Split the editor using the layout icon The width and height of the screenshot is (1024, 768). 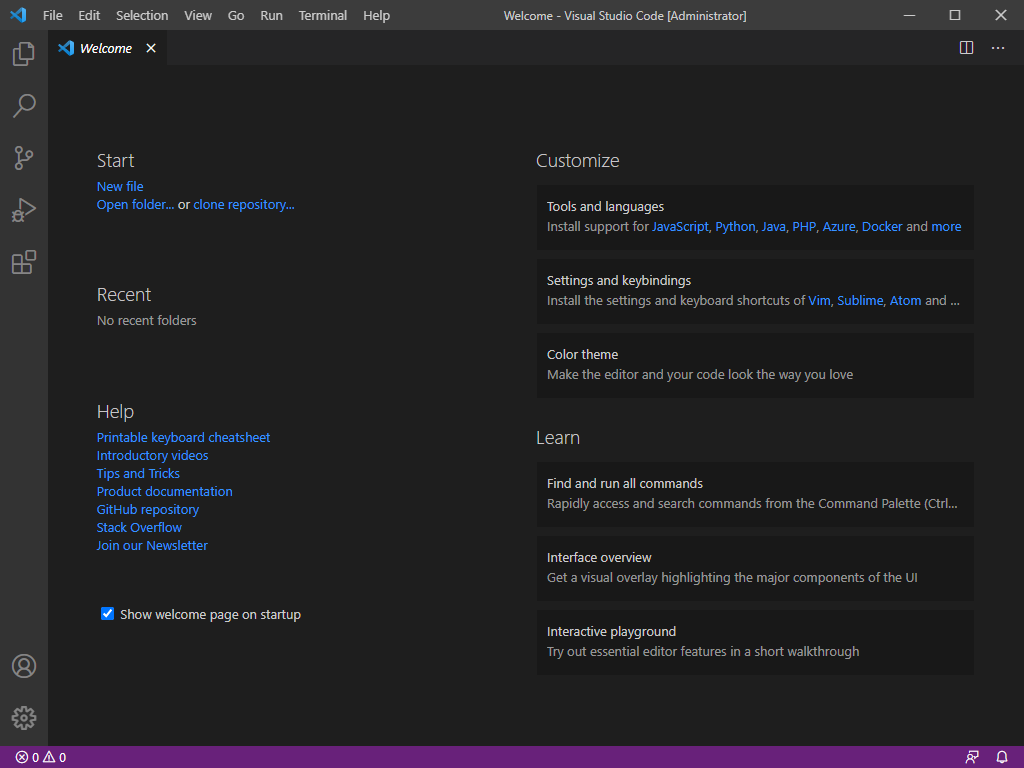click(966, 47)
